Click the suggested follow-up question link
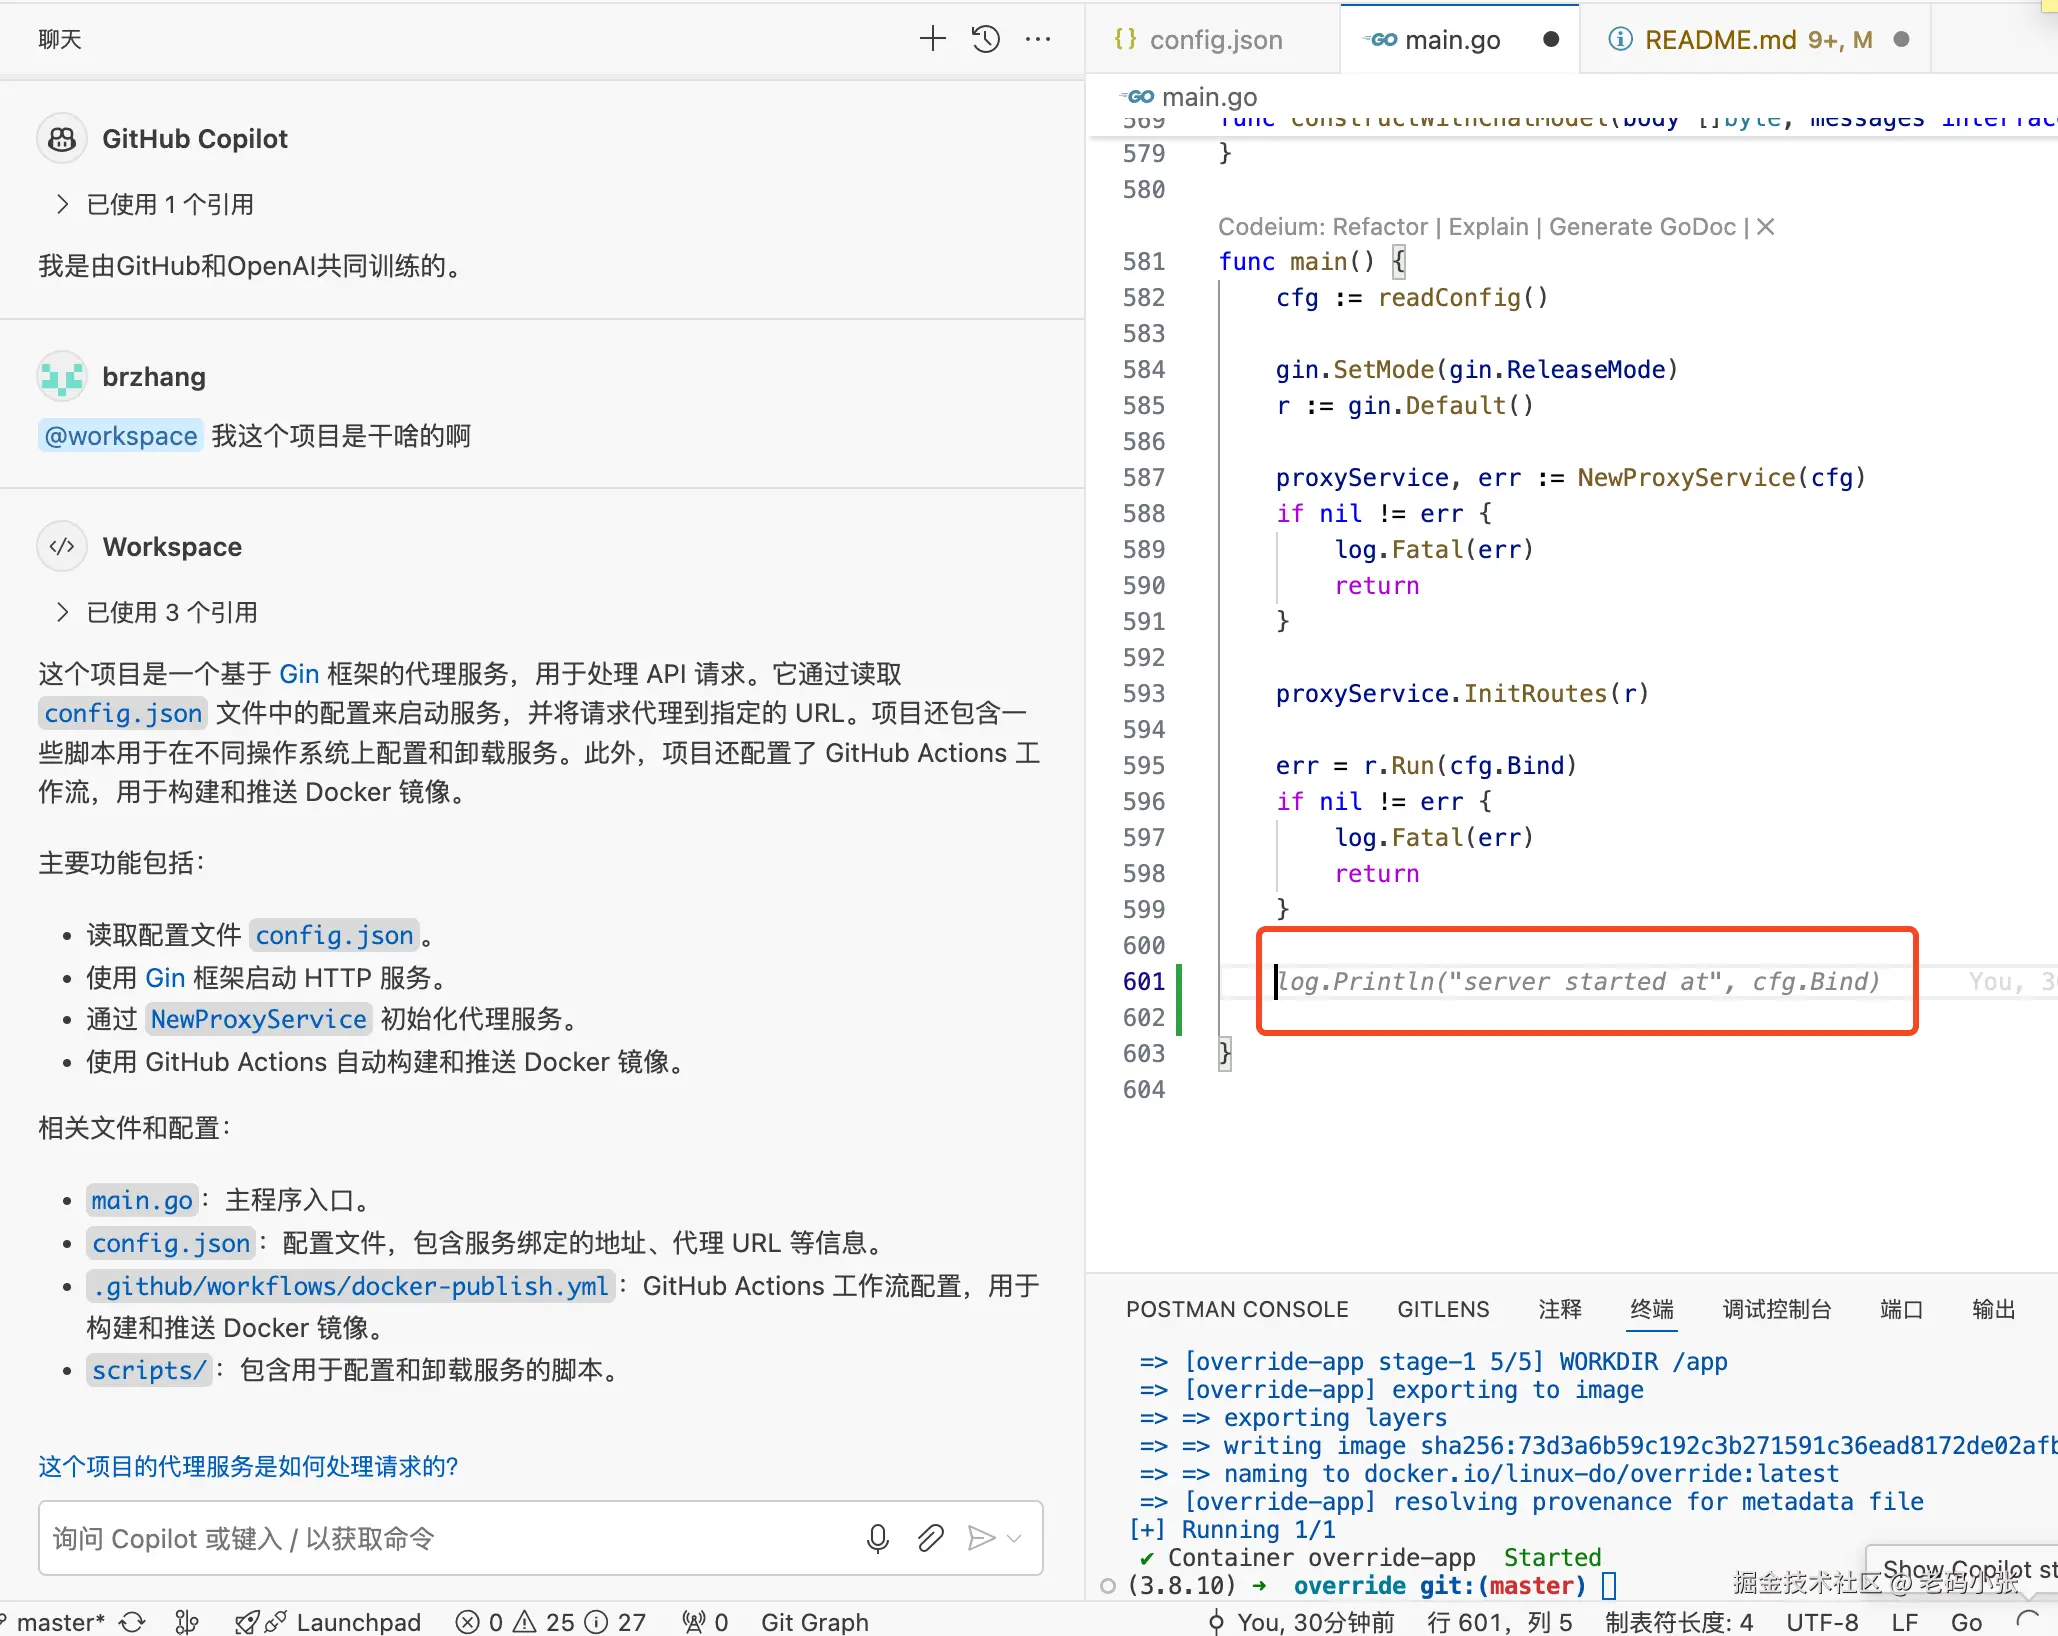 247,1466
